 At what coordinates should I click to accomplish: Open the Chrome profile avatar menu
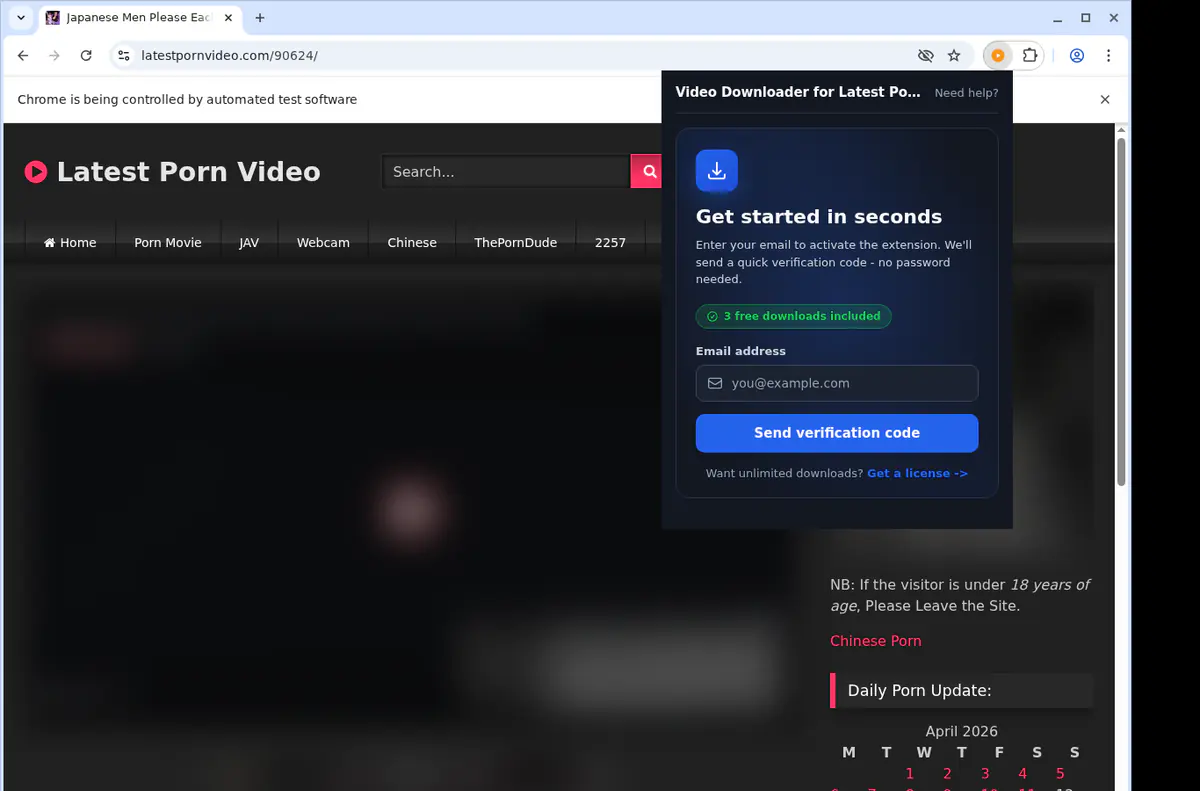1077,56
